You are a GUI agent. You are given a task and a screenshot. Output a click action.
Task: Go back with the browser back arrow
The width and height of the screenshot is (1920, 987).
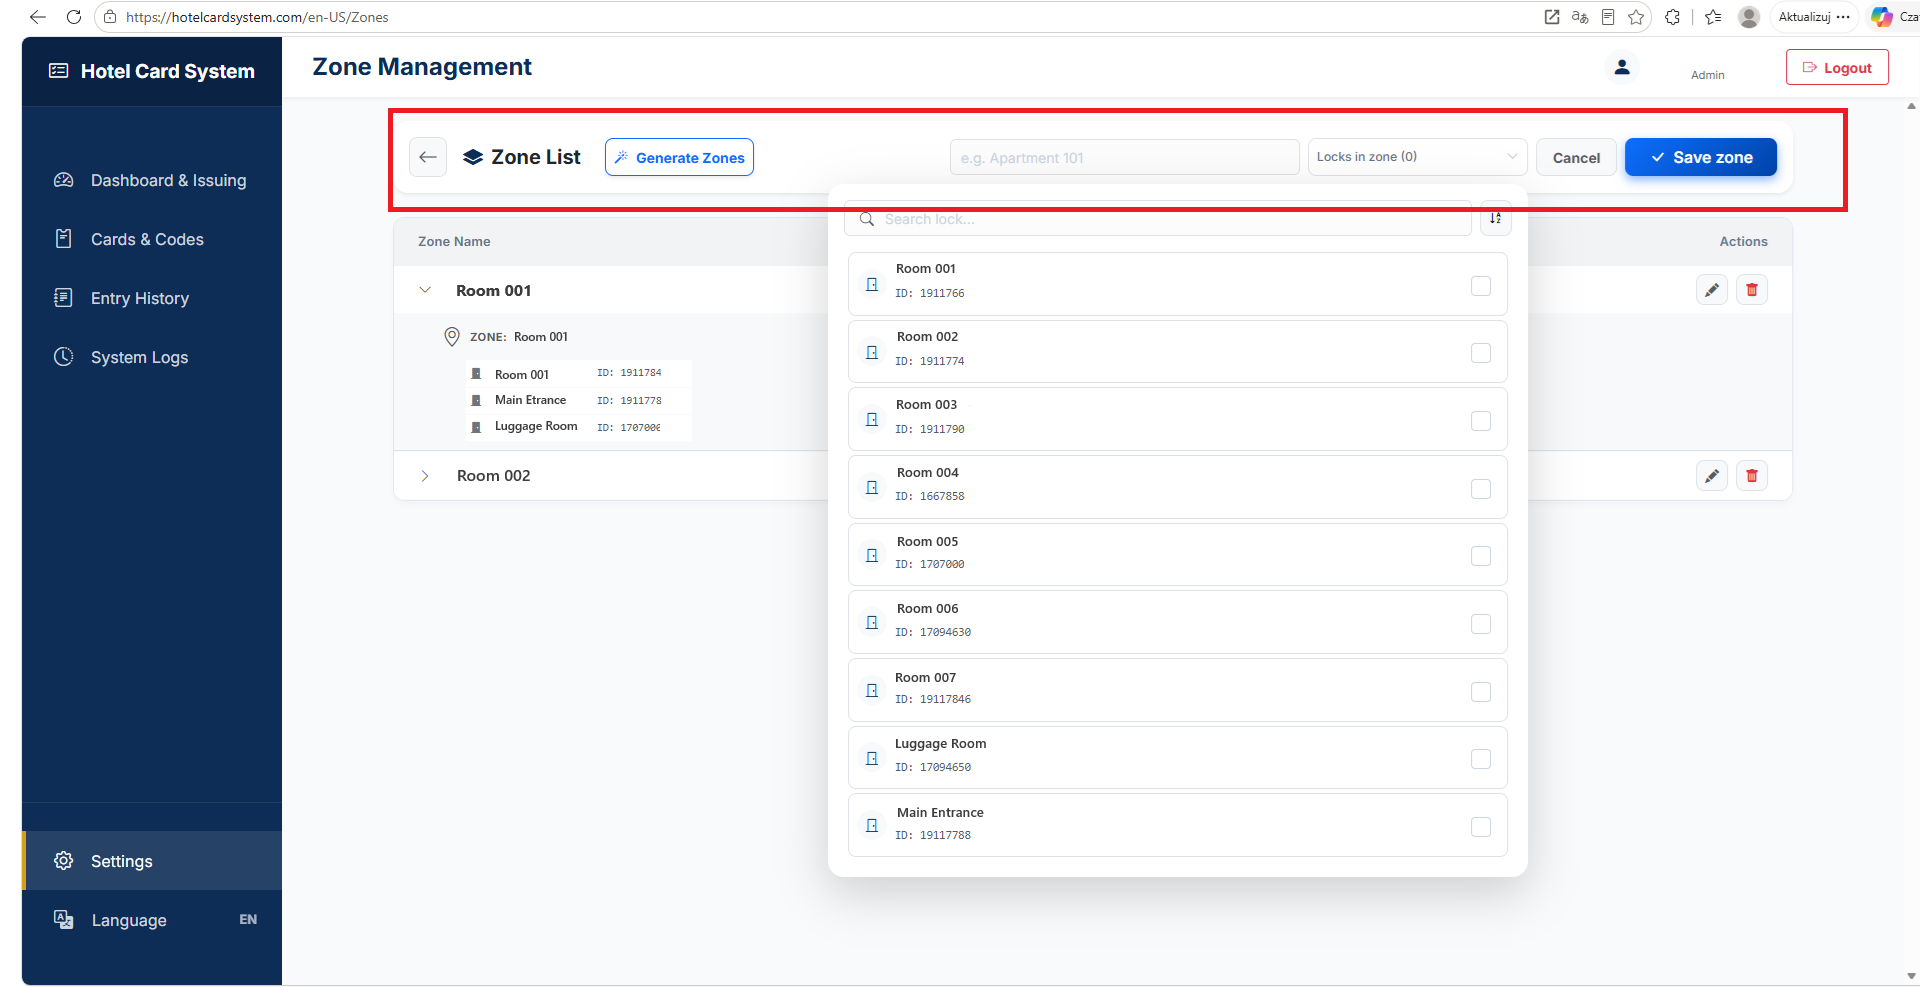tap(38, 17)
